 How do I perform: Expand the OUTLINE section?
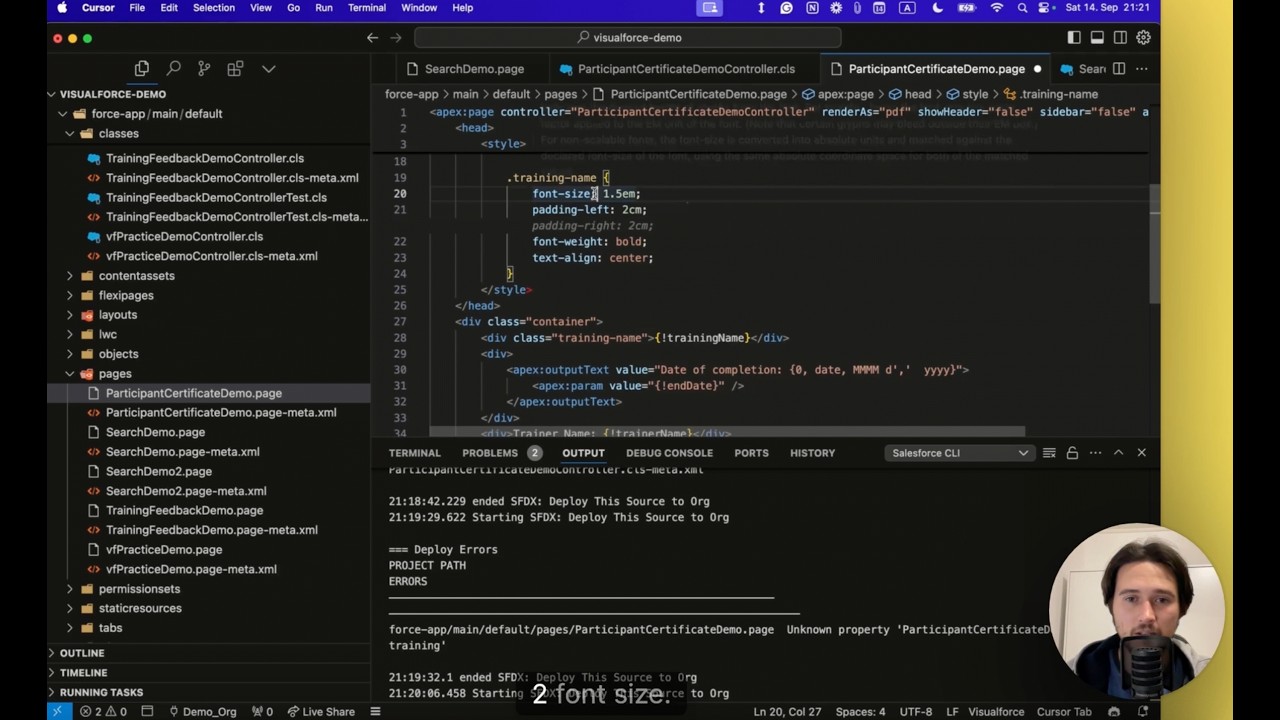tap(82, 653)
